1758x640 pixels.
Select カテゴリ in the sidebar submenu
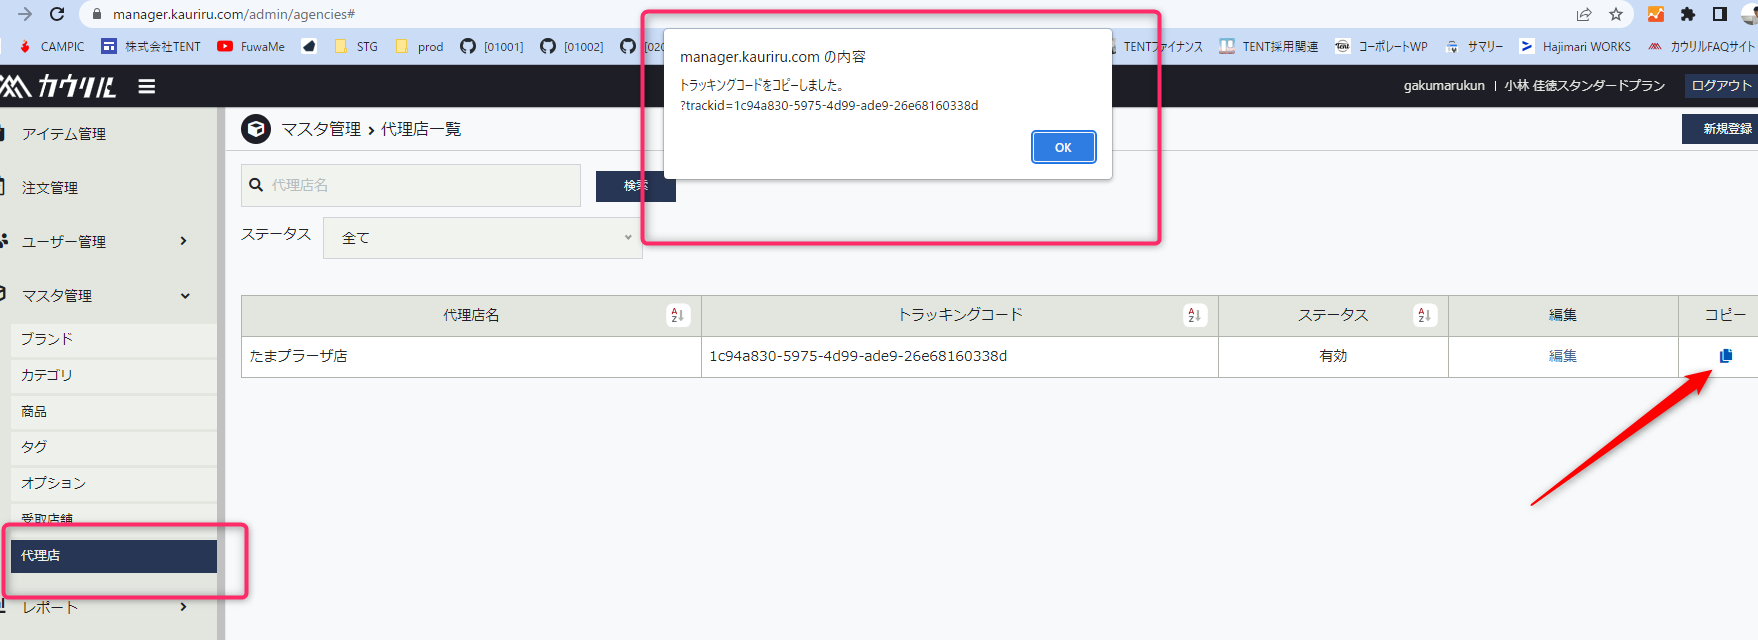click(47, 375)
